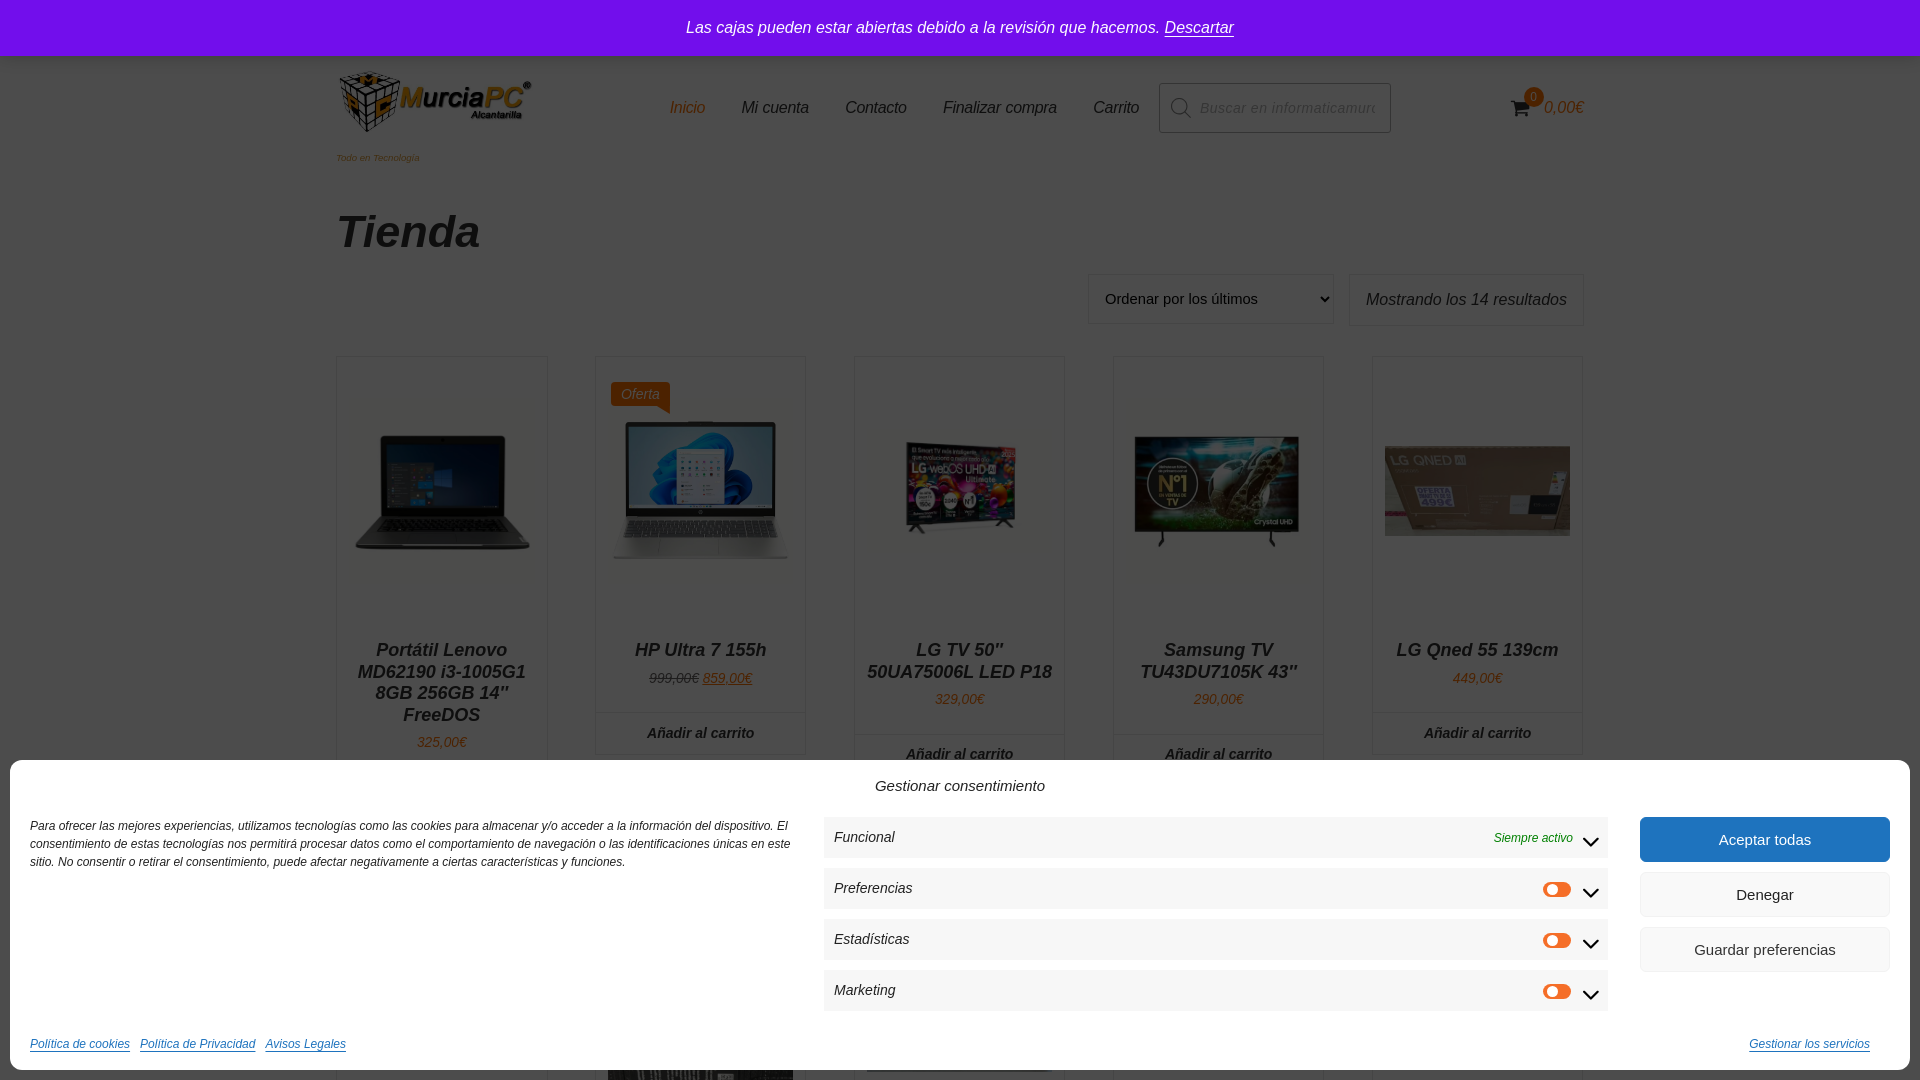This screenshot has width=1920, height=1080.
Task: Click 'Siempre activo' label in Funcional row
Action: click(1533, 838)
